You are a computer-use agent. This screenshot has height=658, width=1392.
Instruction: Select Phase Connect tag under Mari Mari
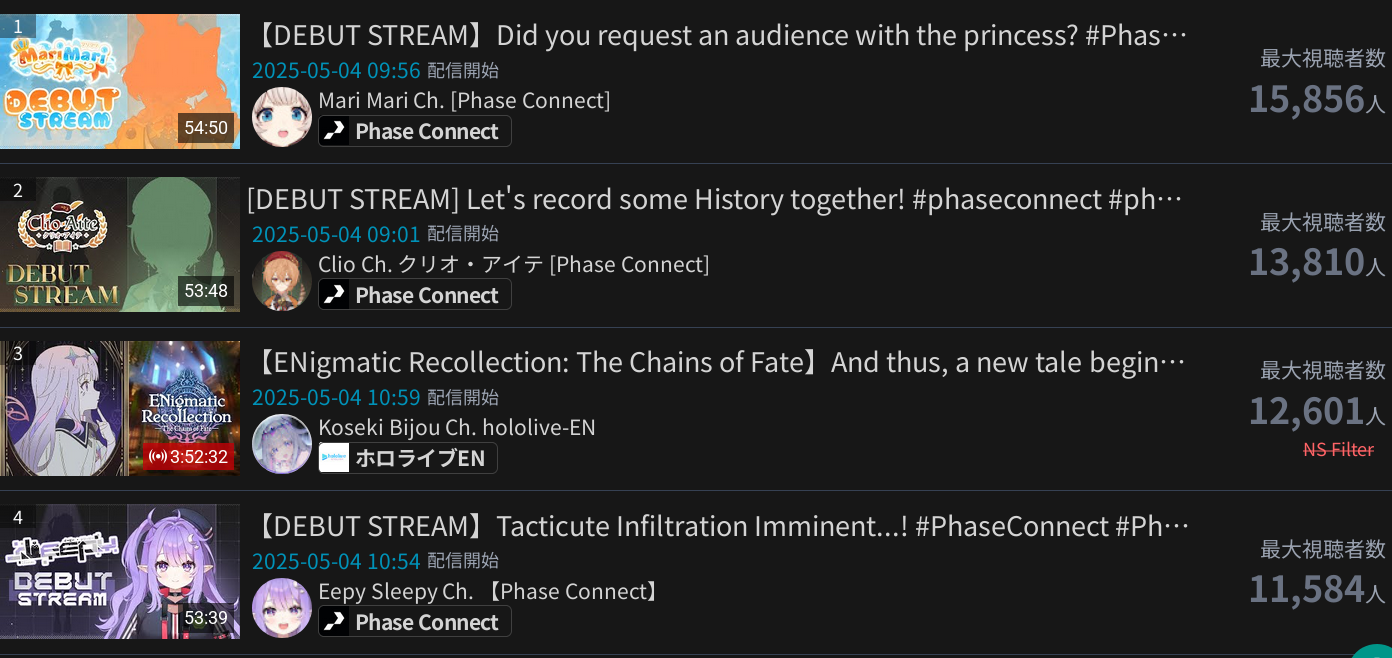coord(415,131)
